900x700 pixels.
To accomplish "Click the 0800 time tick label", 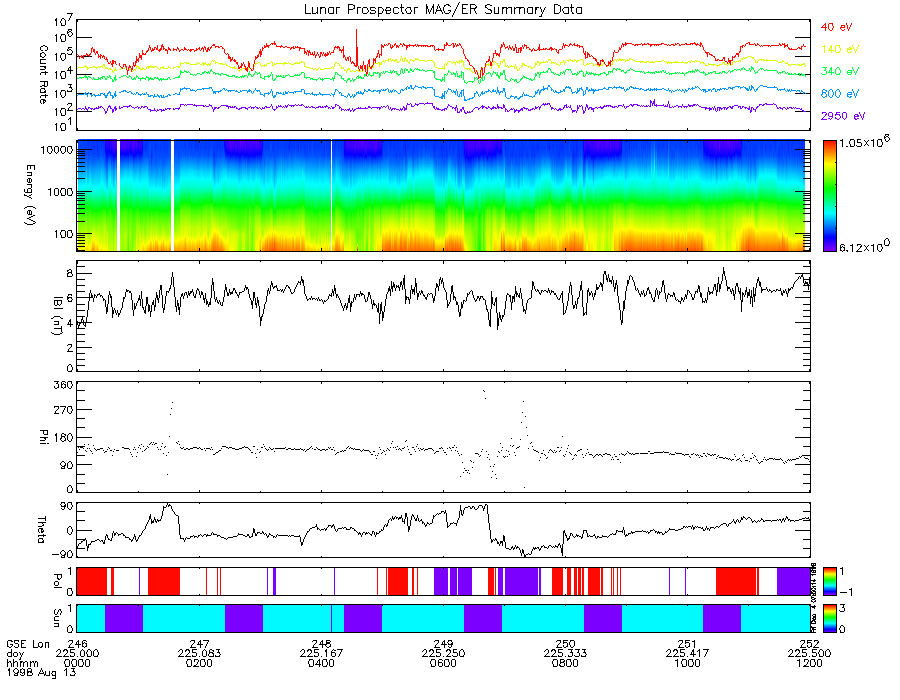I will (565, 663).
